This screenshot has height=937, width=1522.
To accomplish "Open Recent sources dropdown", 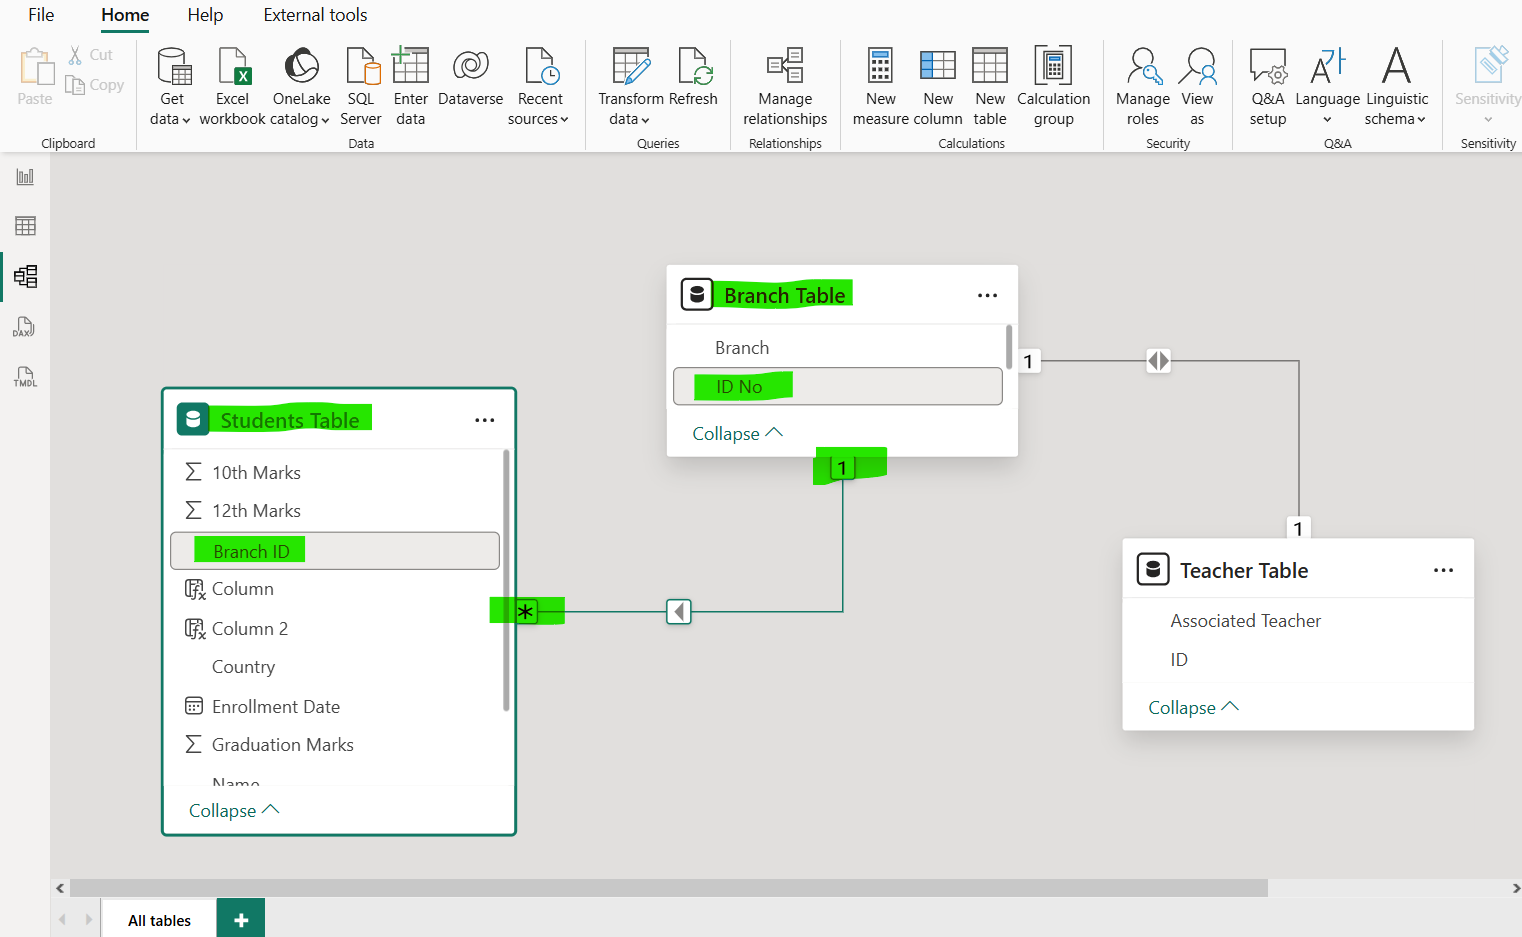I will (x=539, y=119).
